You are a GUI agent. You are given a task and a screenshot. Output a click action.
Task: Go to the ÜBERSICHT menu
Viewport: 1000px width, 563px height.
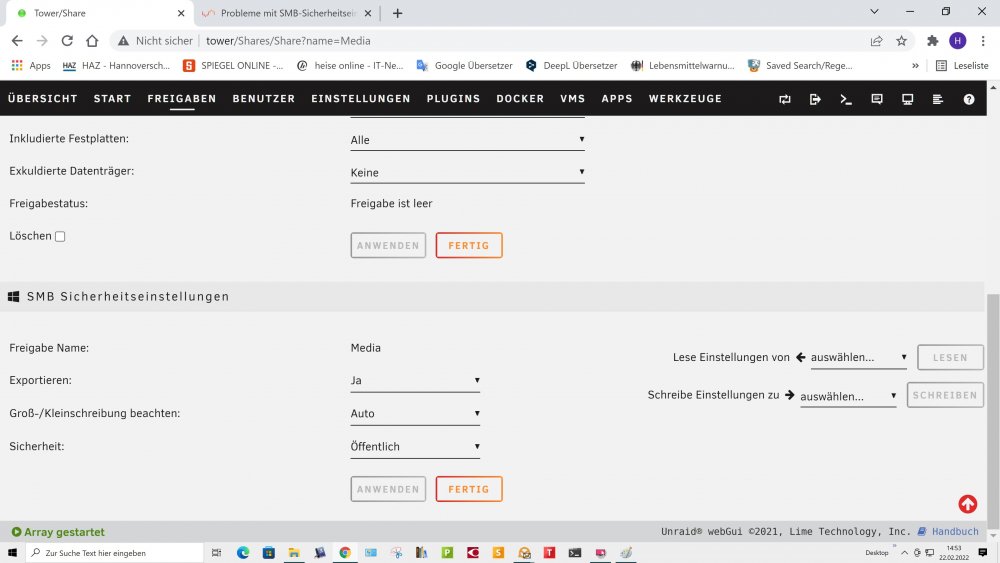[x=43, y=99]
